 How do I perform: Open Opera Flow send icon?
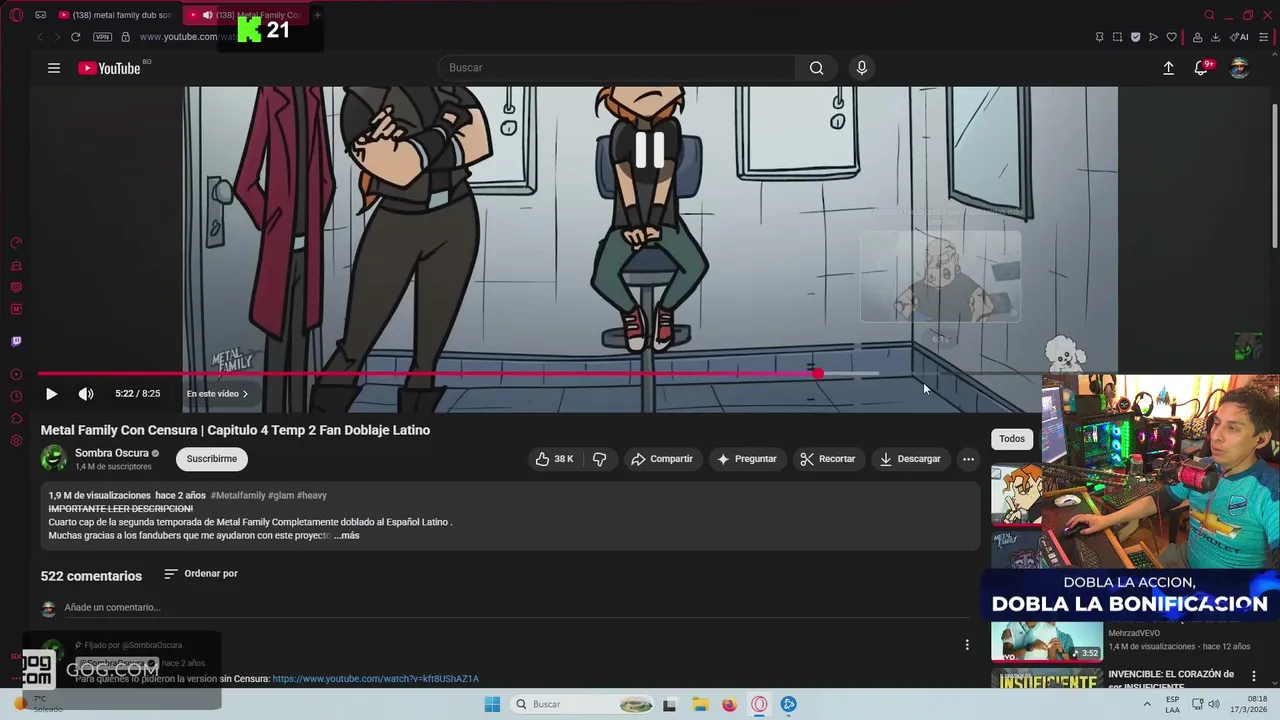pos(1153,37)
